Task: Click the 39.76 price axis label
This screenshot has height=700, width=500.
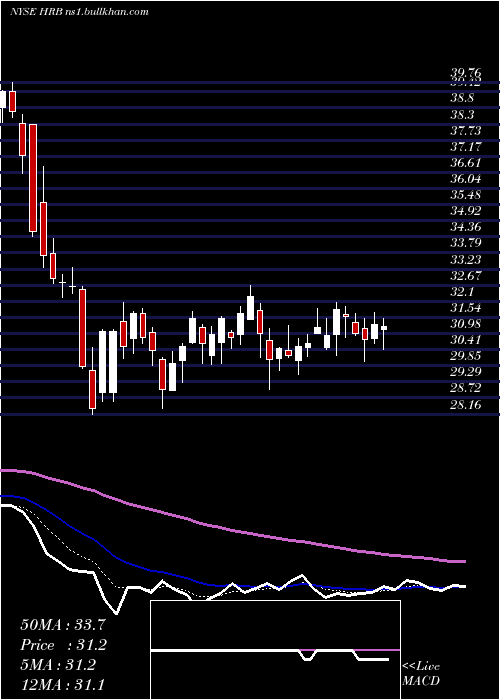Action: click(x=466, y=74)
